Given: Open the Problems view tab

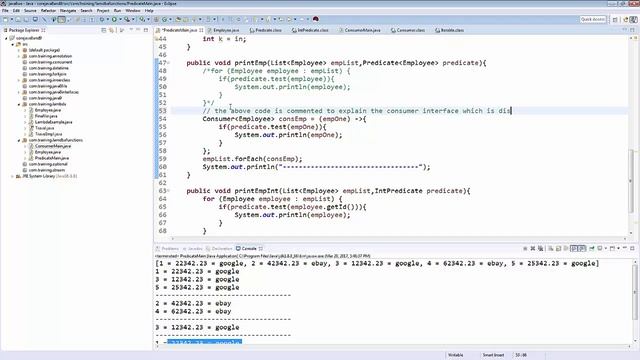Looking at the screenshot, I should click(x=170, y=249).
